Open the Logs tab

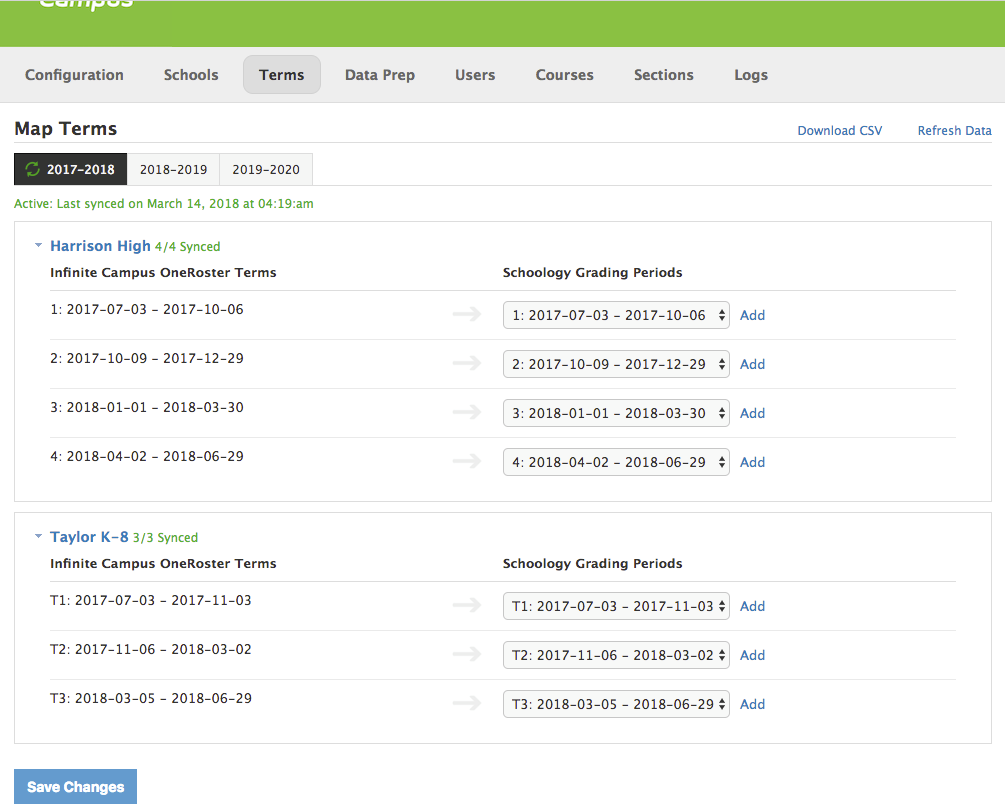click(750, 75)
